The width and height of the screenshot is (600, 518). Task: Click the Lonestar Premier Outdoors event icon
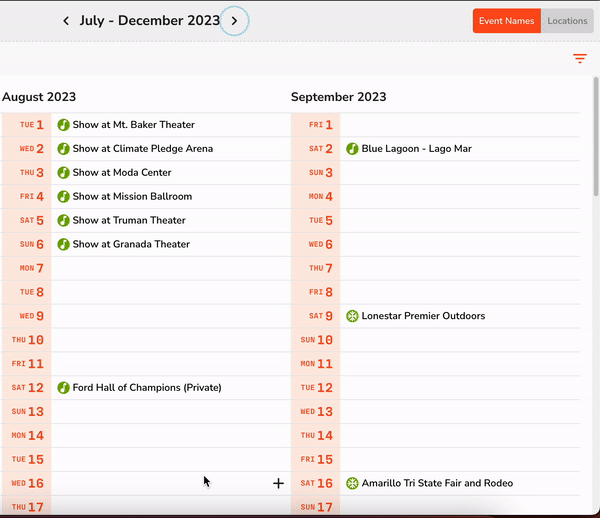pyautogui.click(x=352, y=316)
